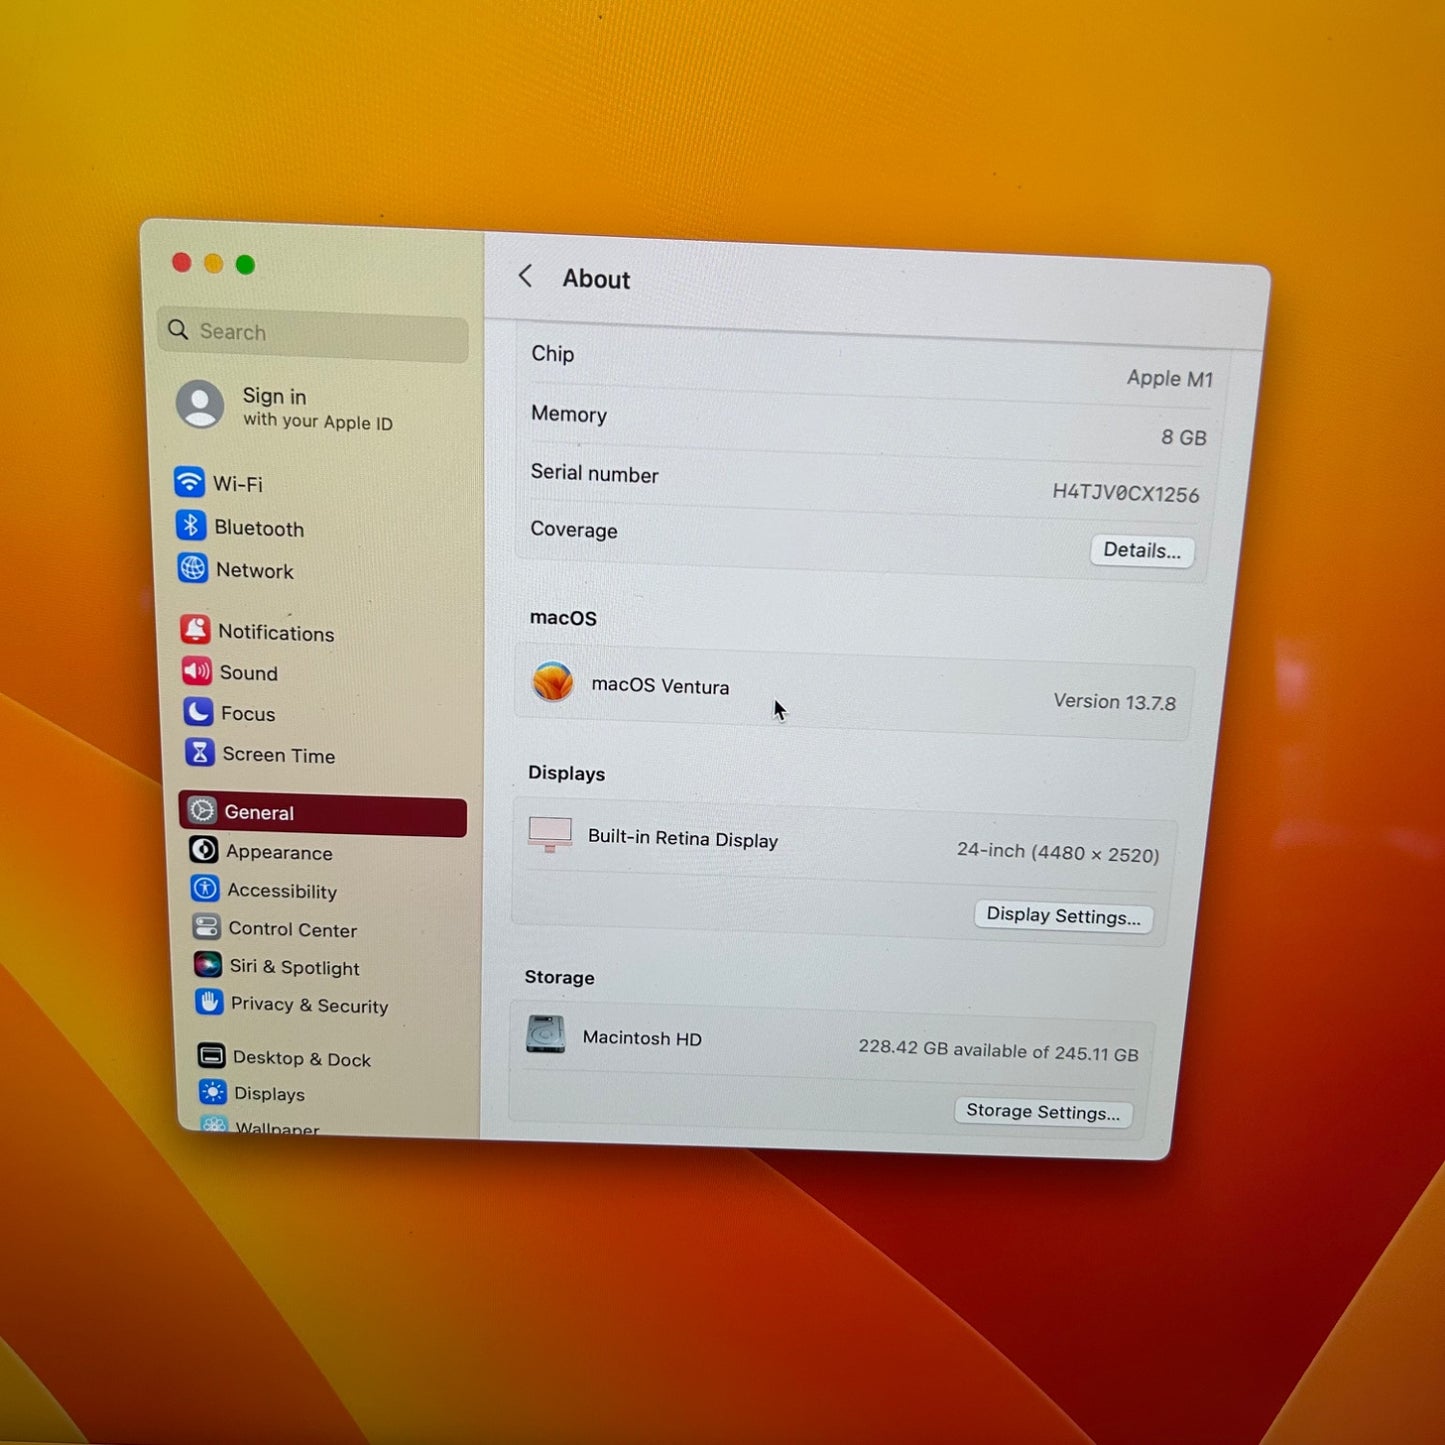Click the Privacy & Security hand icon

[x=209, y=1002]
